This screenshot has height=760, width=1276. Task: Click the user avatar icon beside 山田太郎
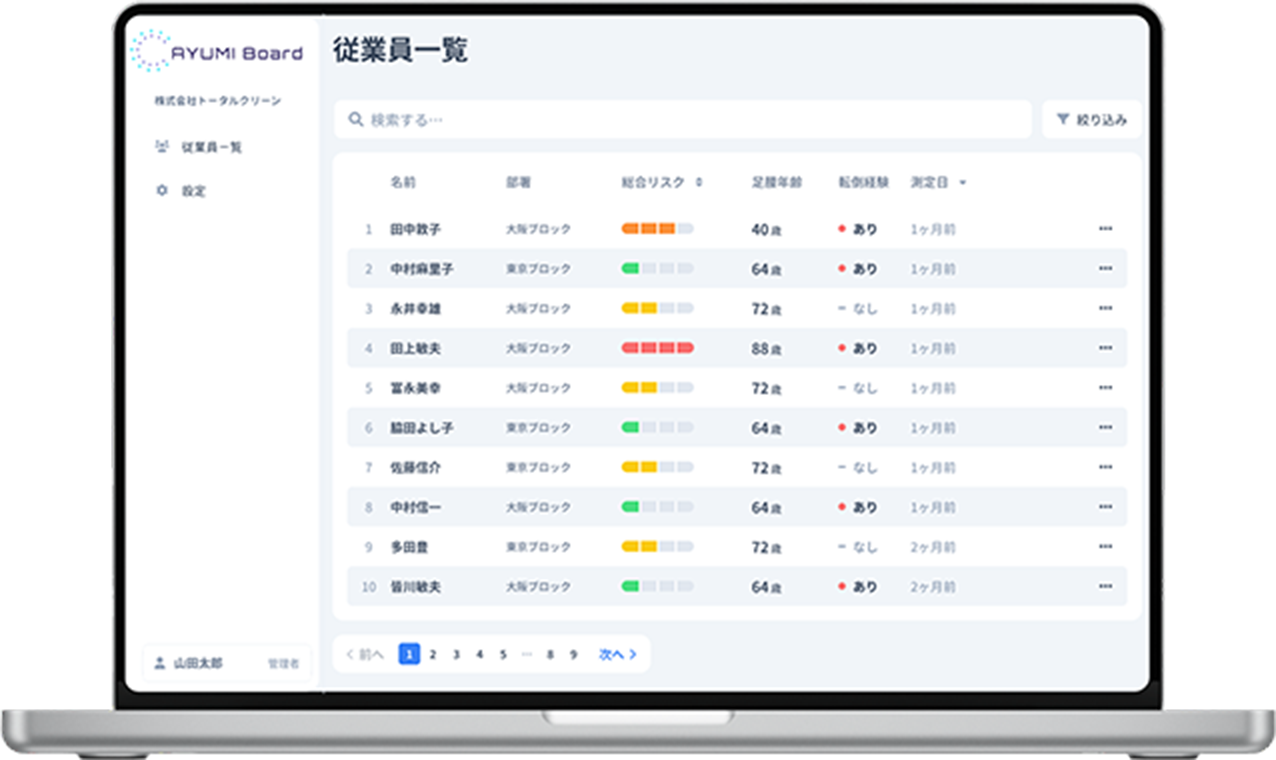[x=160, y=663]
